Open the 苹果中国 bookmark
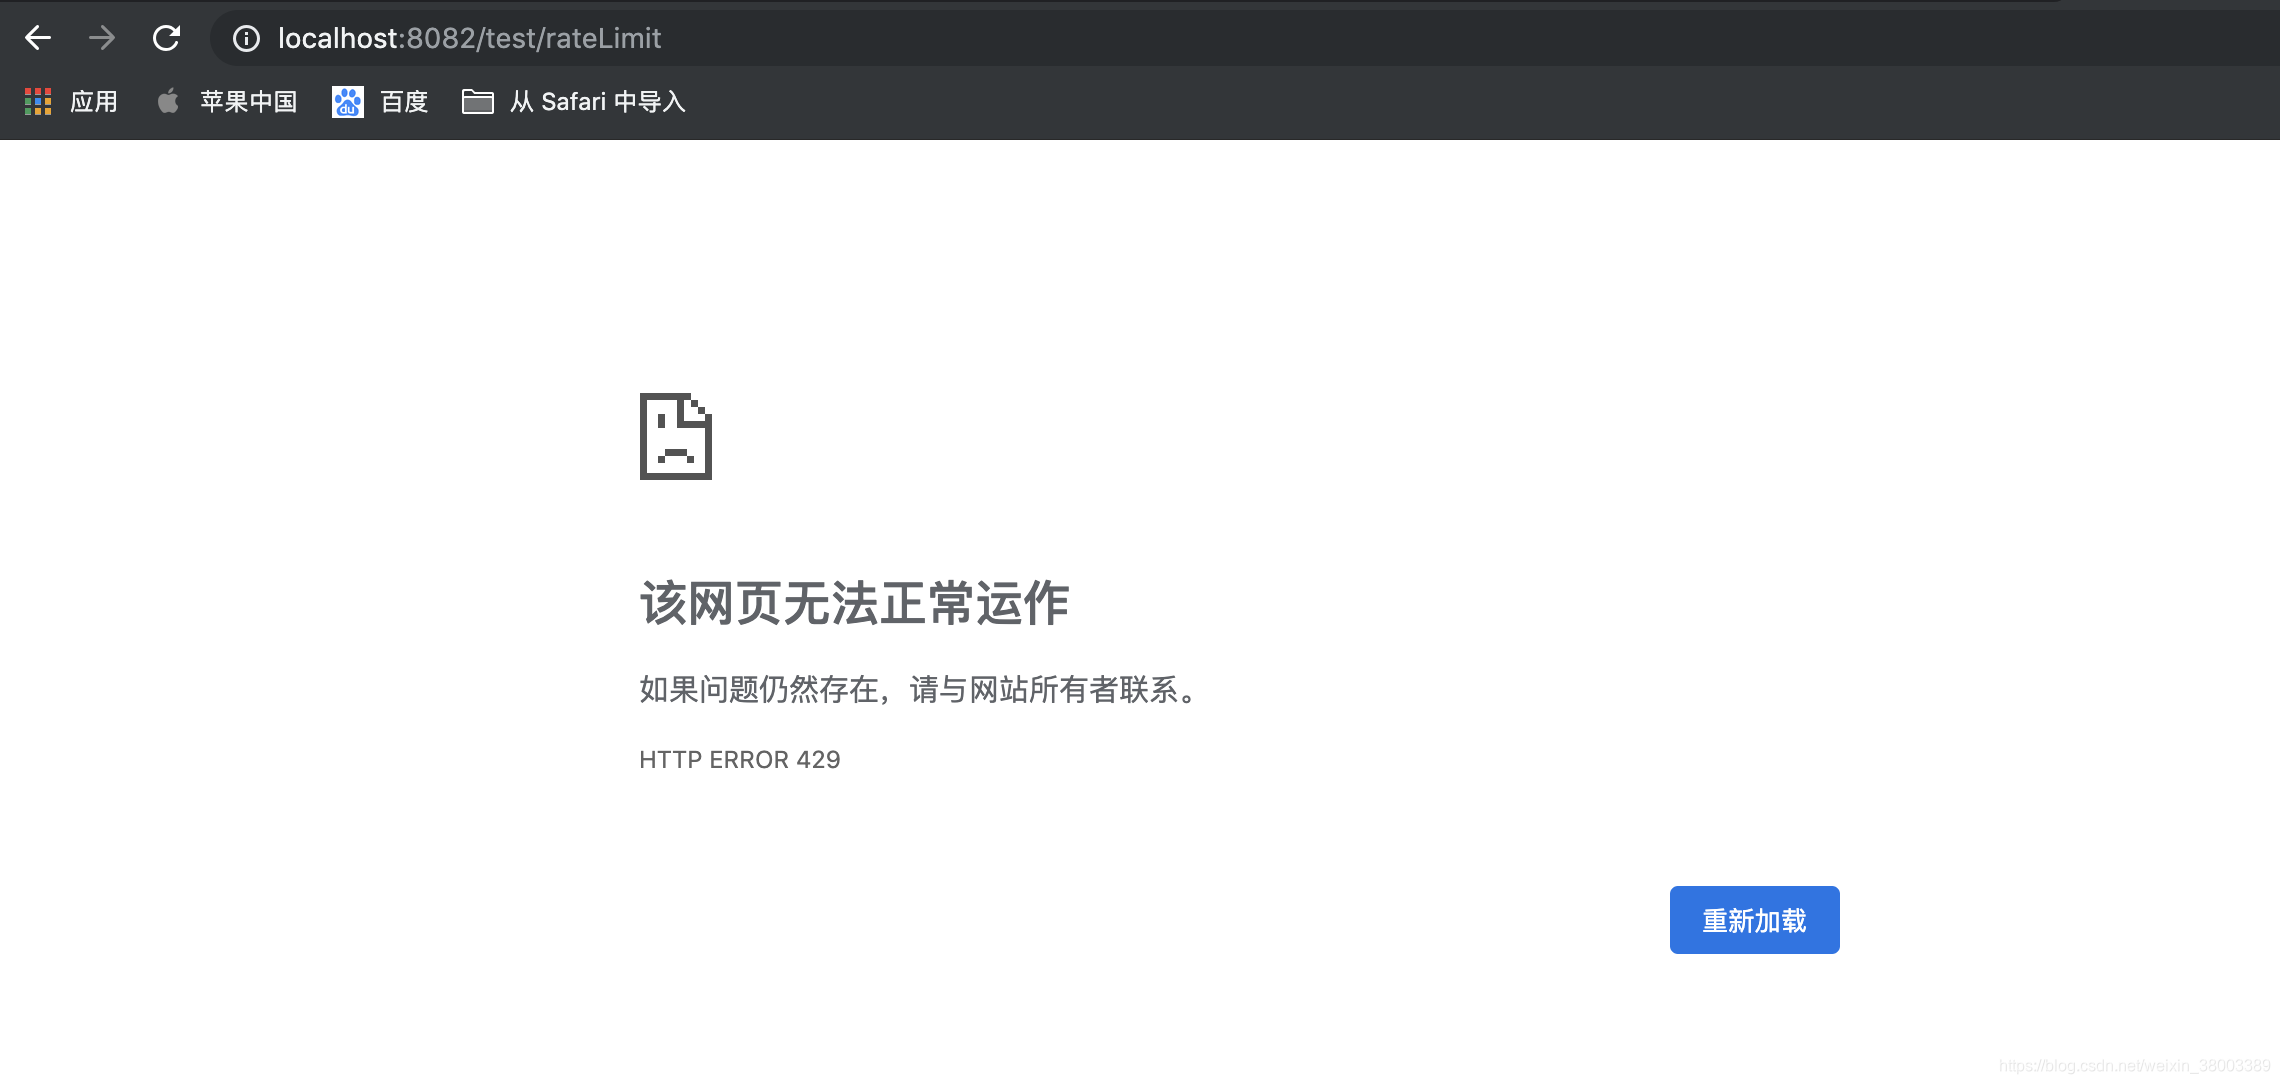Screen dimensions: 2280x1084 (248, 101)
